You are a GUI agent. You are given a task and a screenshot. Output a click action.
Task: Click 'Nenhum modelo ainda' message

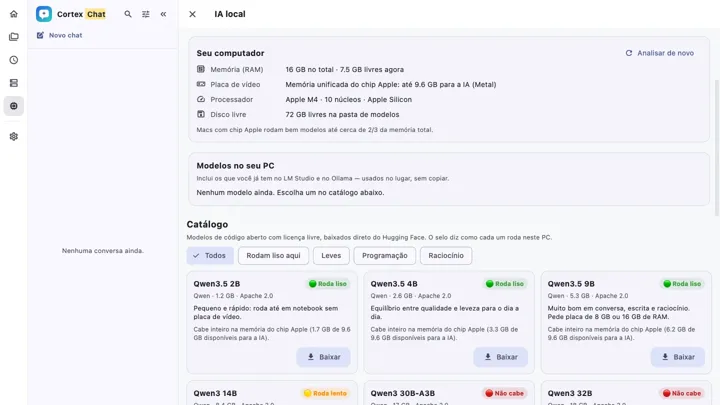pos(290,192)
